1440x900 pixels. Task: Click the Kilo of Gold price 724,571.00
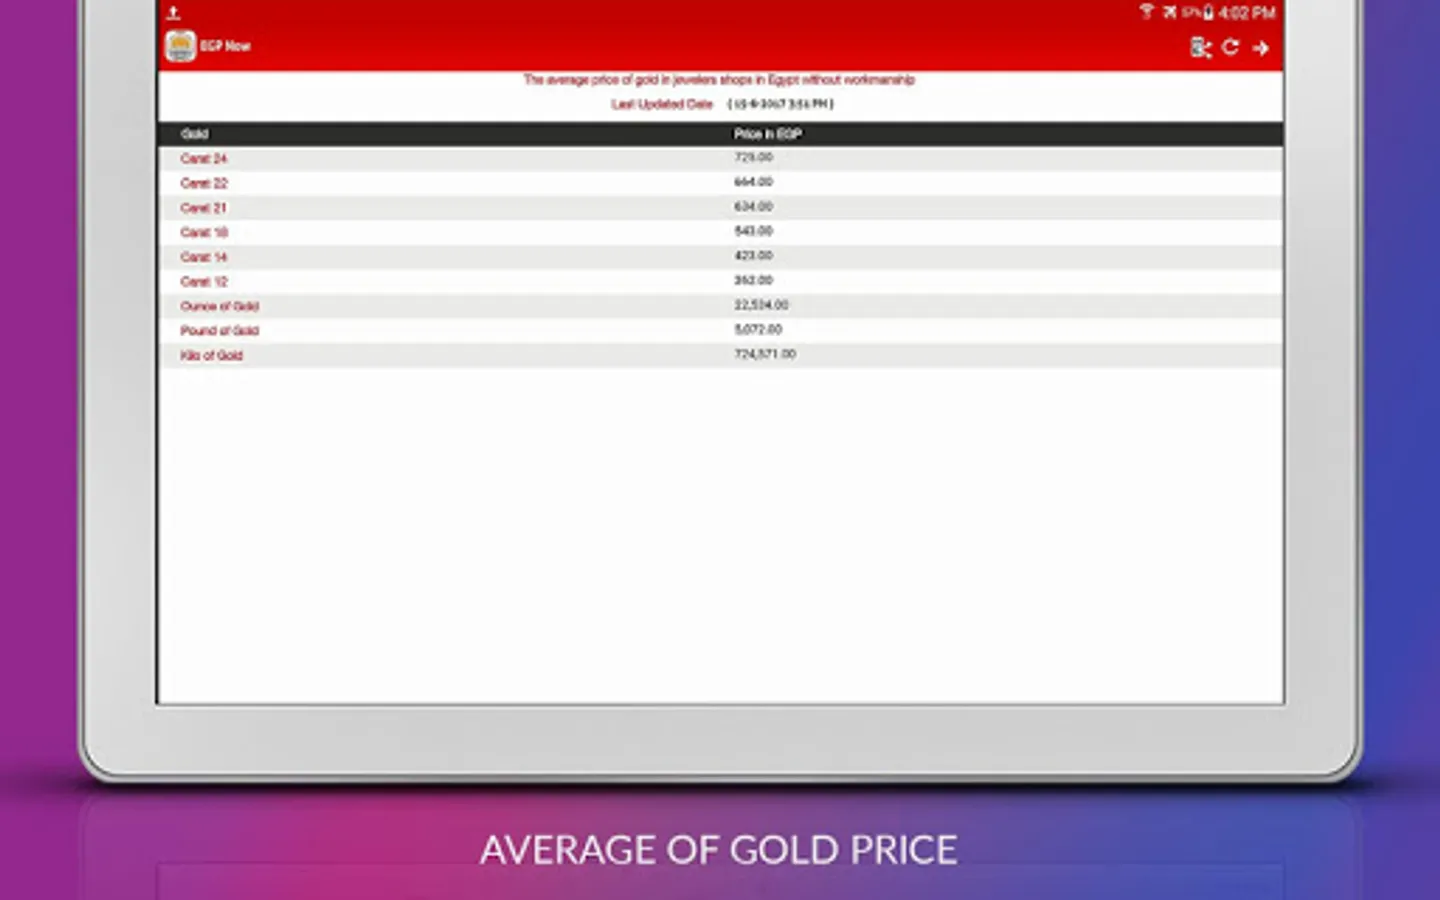point(766,354)
